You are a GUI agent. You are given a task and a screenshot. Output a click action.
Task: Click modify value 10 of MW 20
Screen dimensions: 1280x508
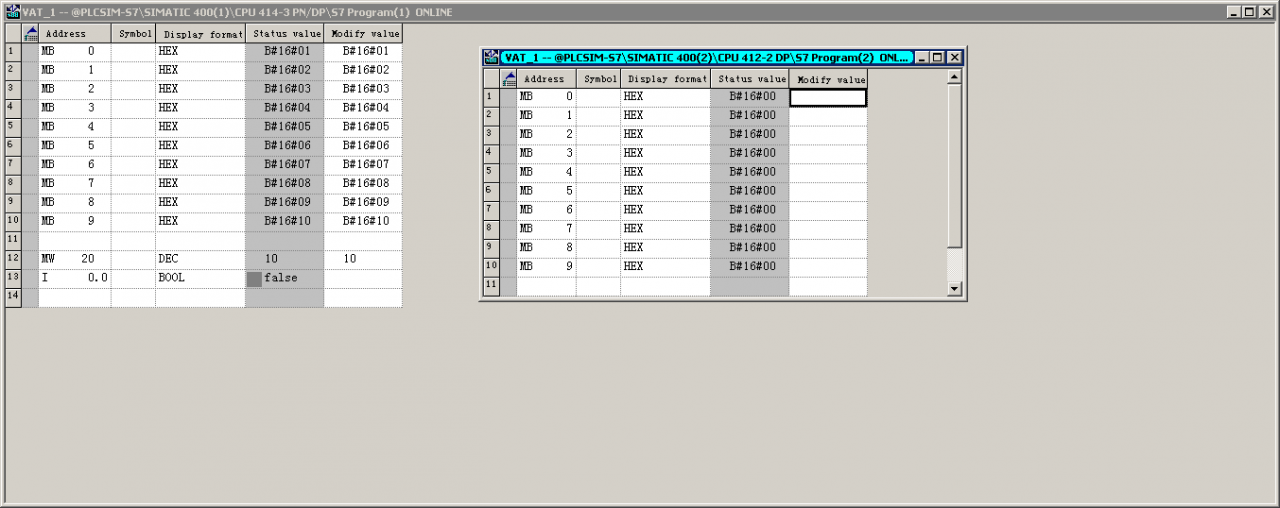(363, 259)
